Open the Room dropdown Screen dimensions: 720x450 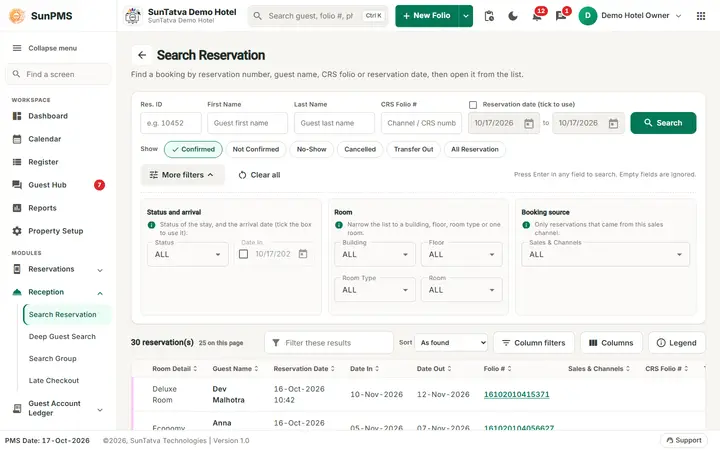click(461, 290)
